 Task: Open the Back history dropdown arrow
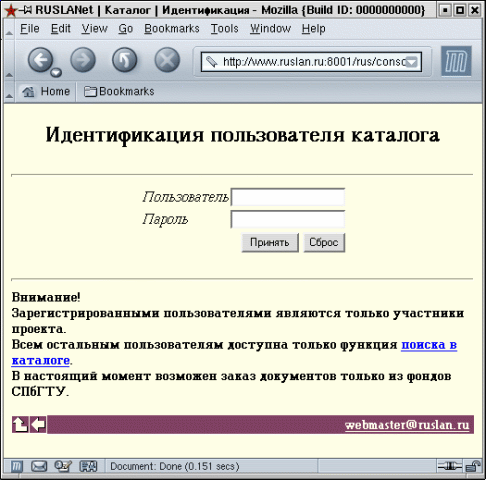tap(56, 72)
